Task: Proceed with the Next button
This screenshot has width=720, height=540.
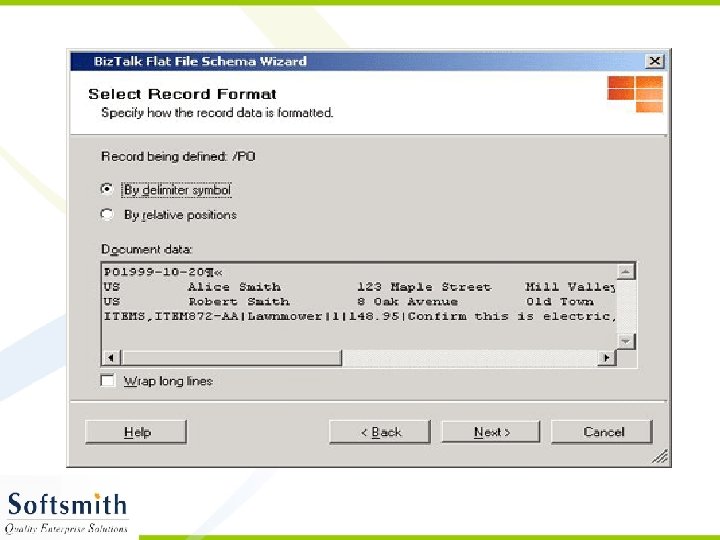Action: tap(490, 432)
